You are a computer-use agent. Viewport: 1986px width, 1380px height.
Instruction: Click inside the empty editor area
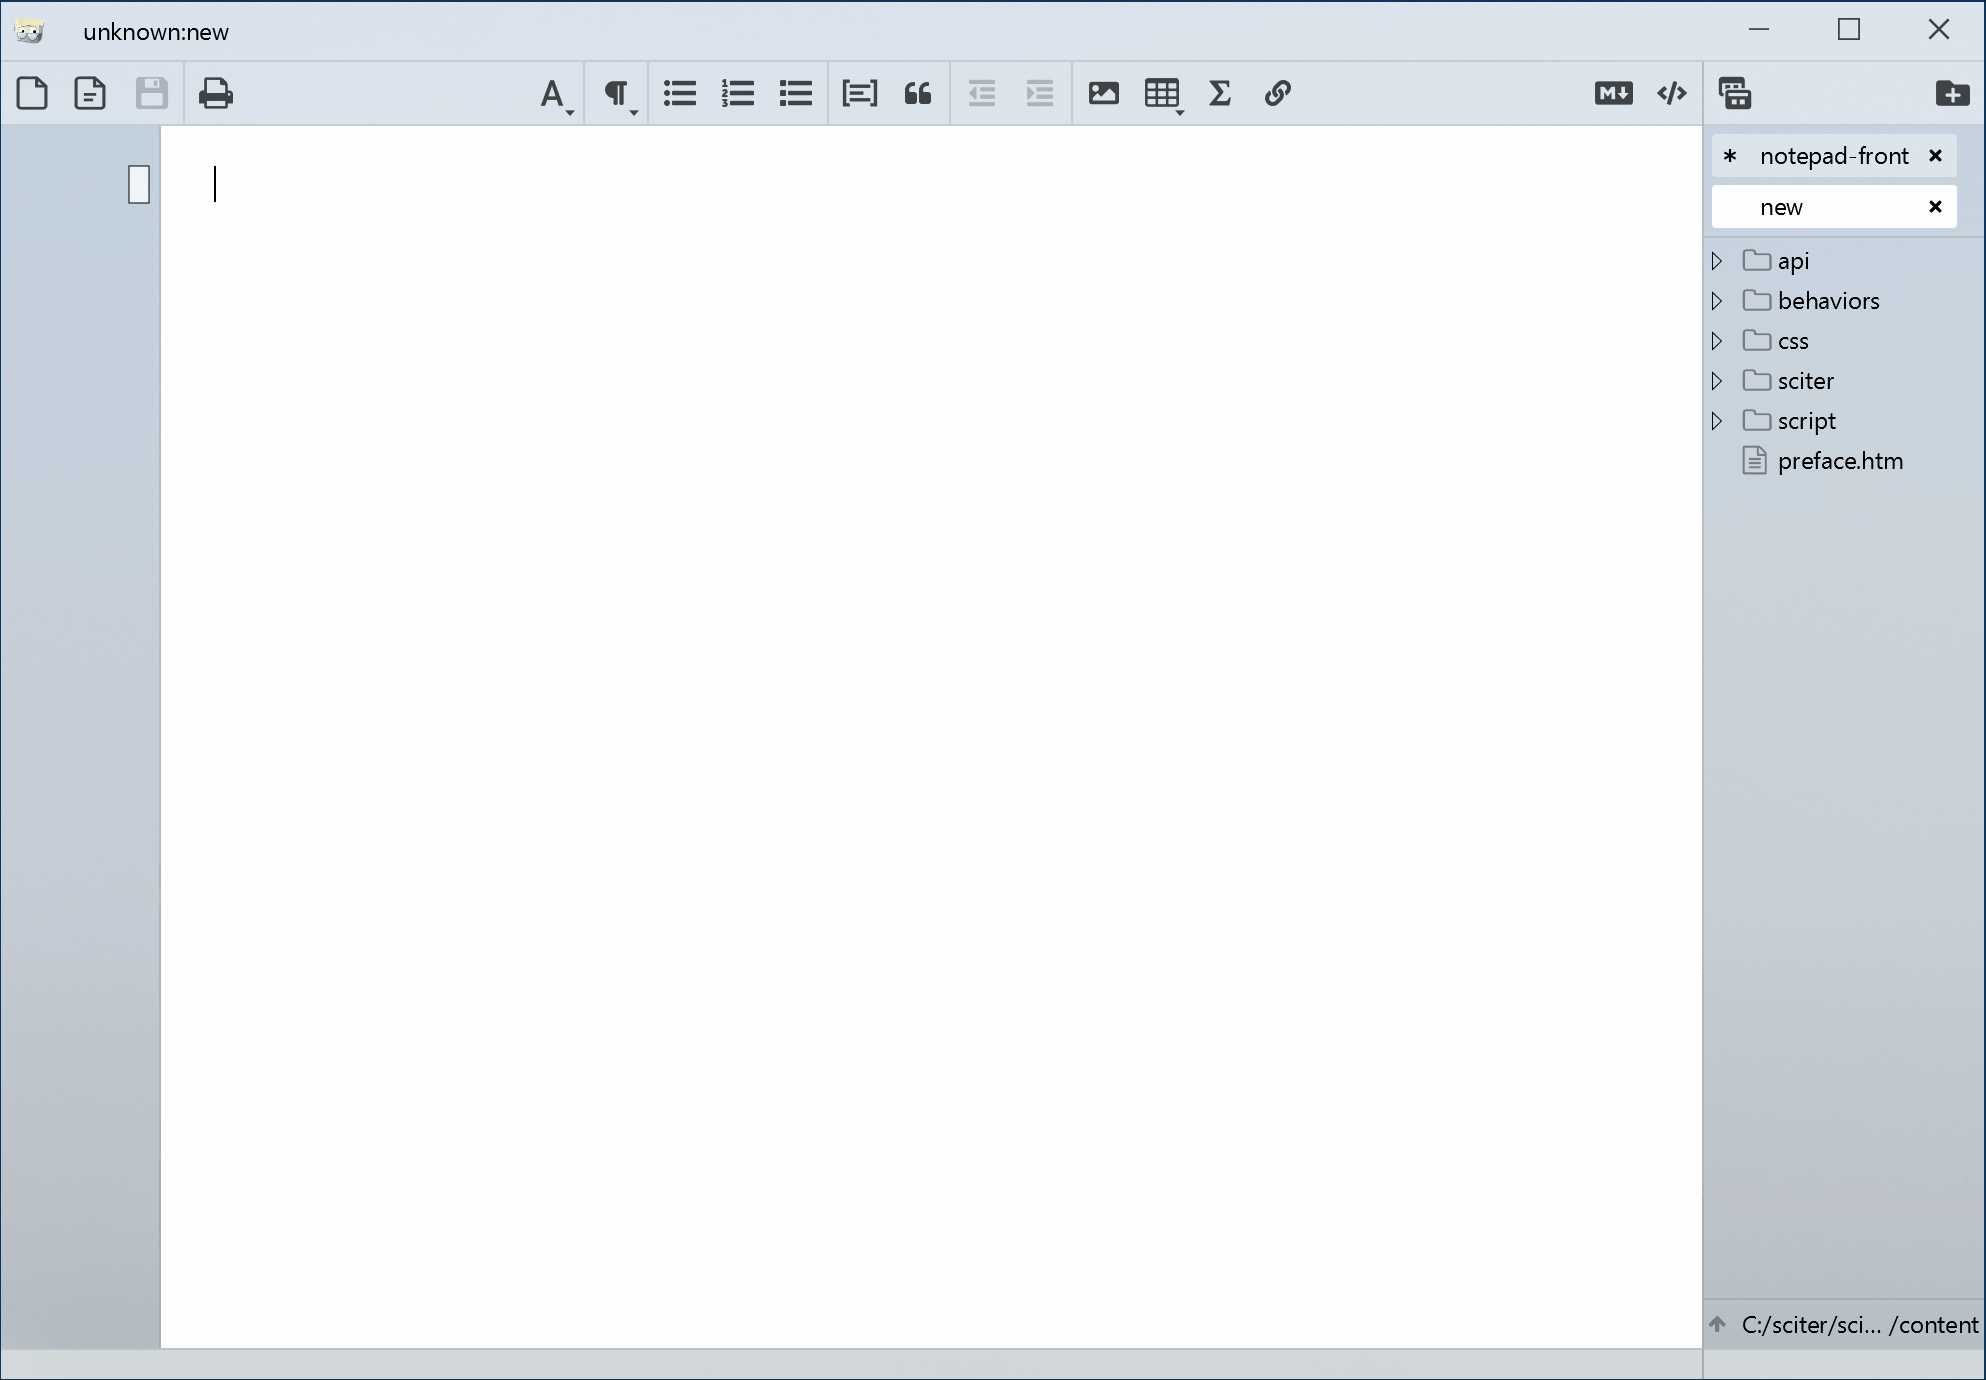(x=930, y=700)
